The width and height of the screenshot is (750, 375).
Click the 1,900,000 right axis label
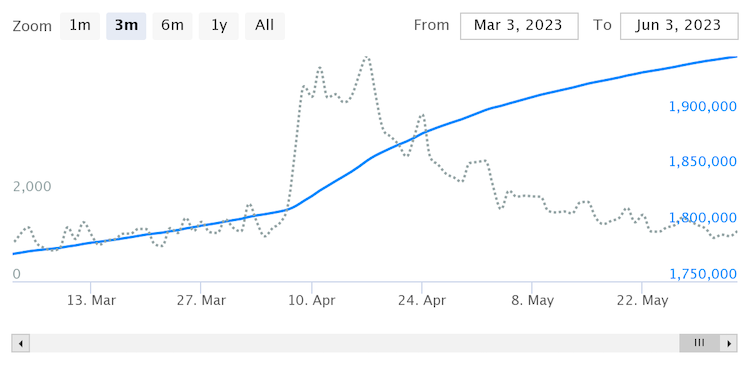pyautogui.click(x=703, y=106)
